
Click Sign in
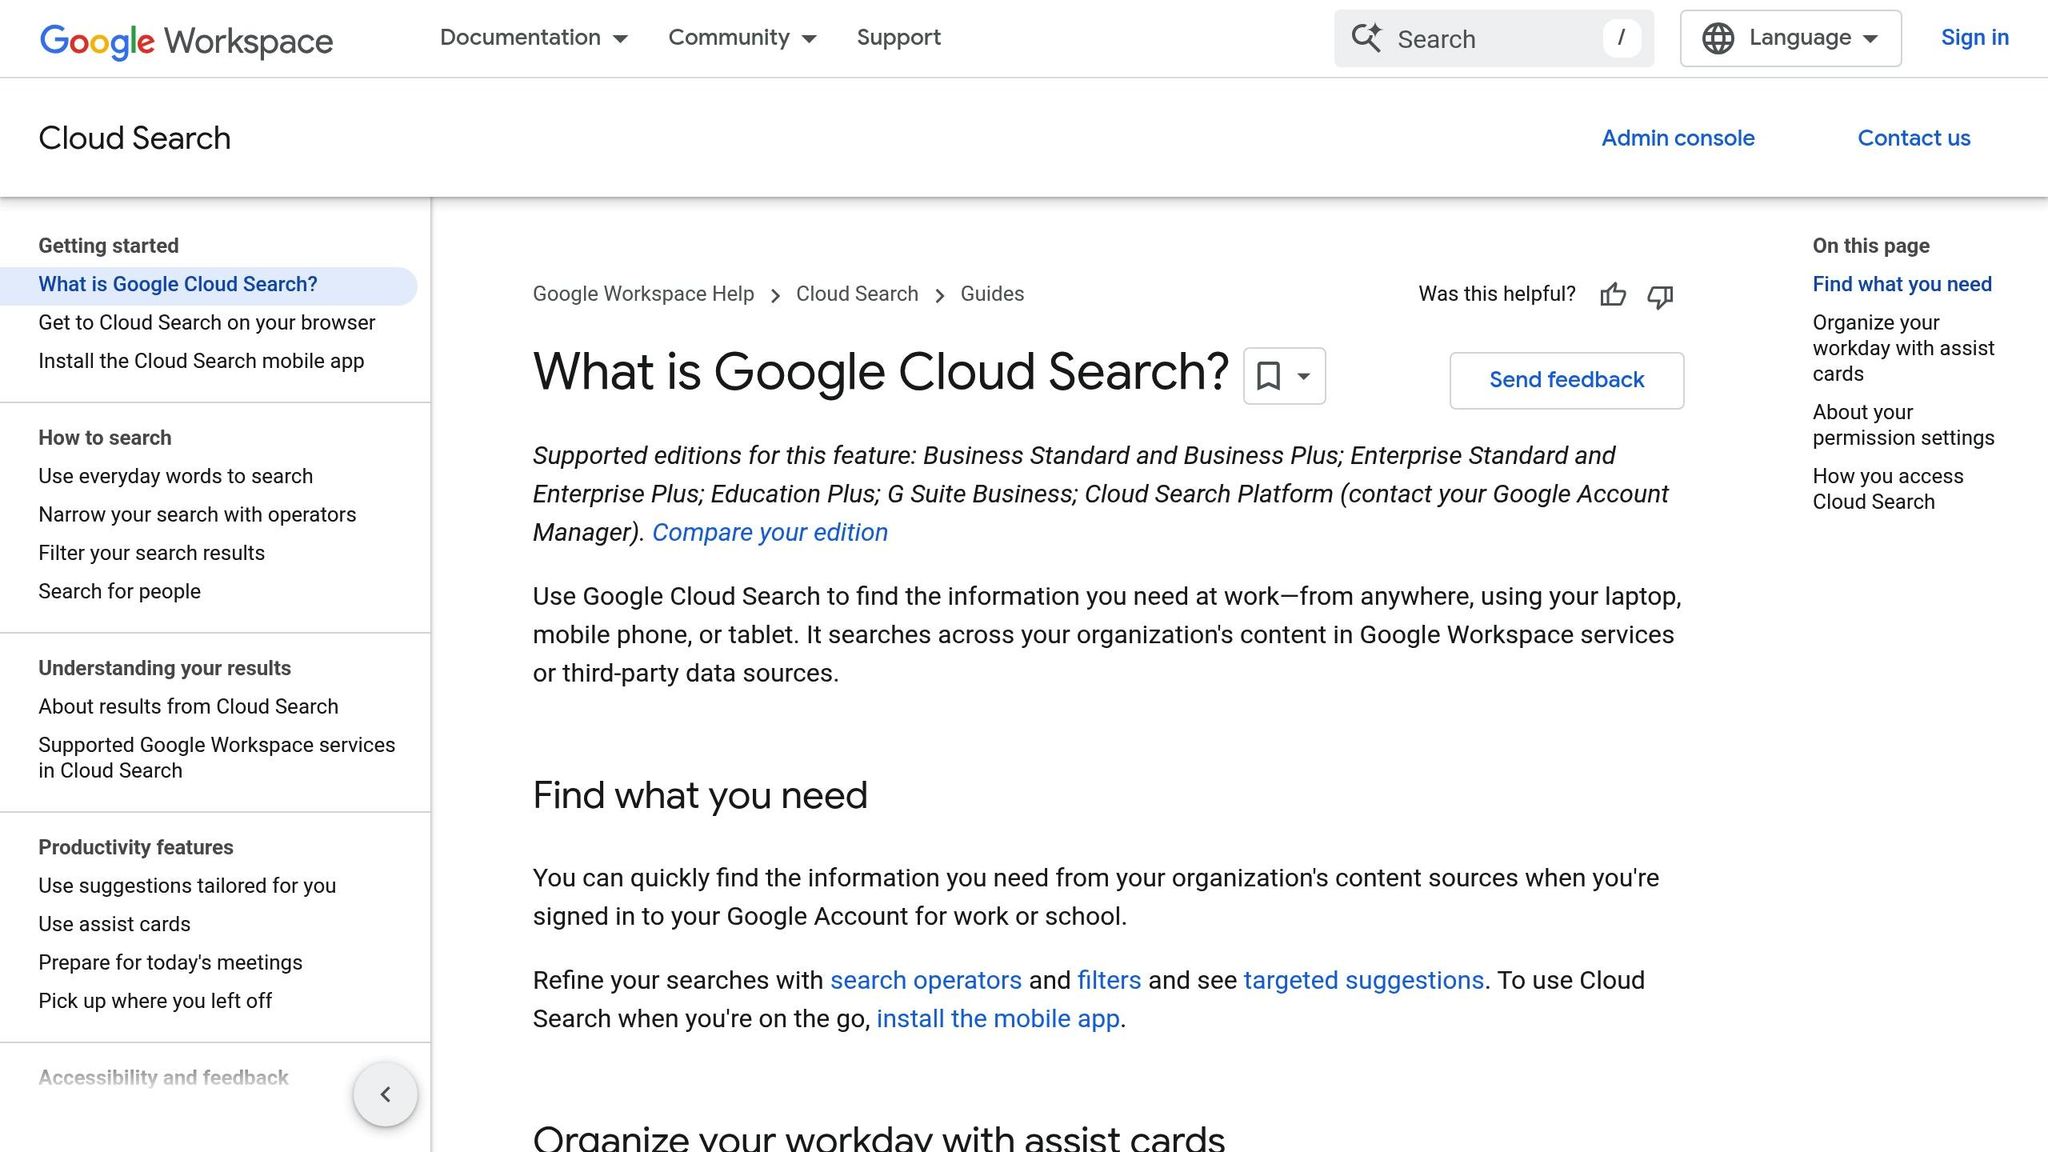pyautogui.click(x=1974, y=38)
